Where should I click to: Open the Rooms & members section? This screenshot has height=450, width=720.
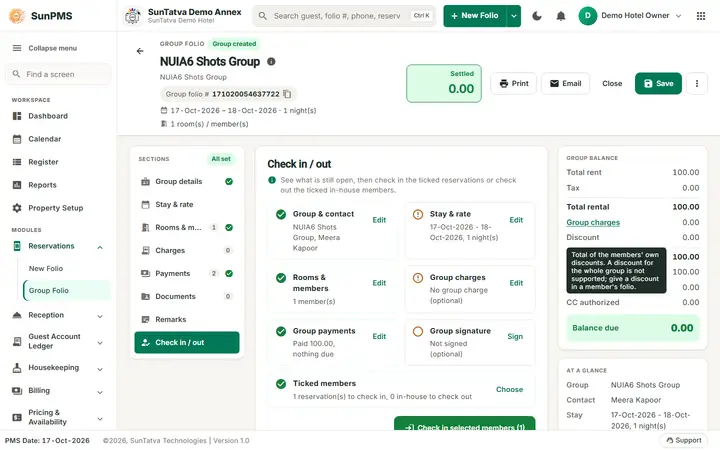(187, 227)
